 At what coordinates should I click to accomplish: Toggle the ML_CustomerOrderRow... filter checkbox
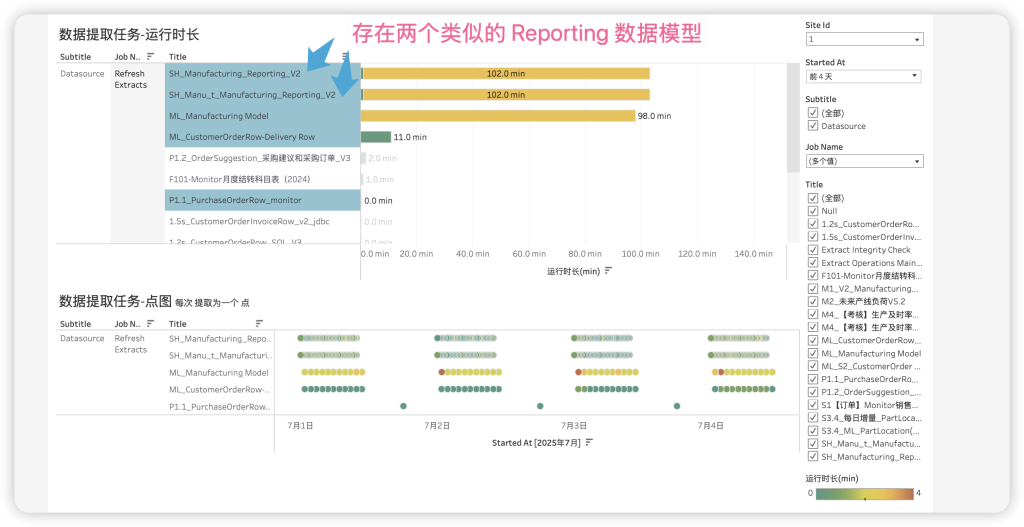[813, 340]
